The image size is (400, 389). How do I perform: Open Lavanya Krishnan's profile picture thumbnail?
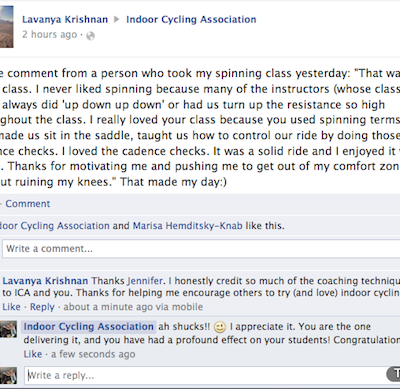point(7,27)
